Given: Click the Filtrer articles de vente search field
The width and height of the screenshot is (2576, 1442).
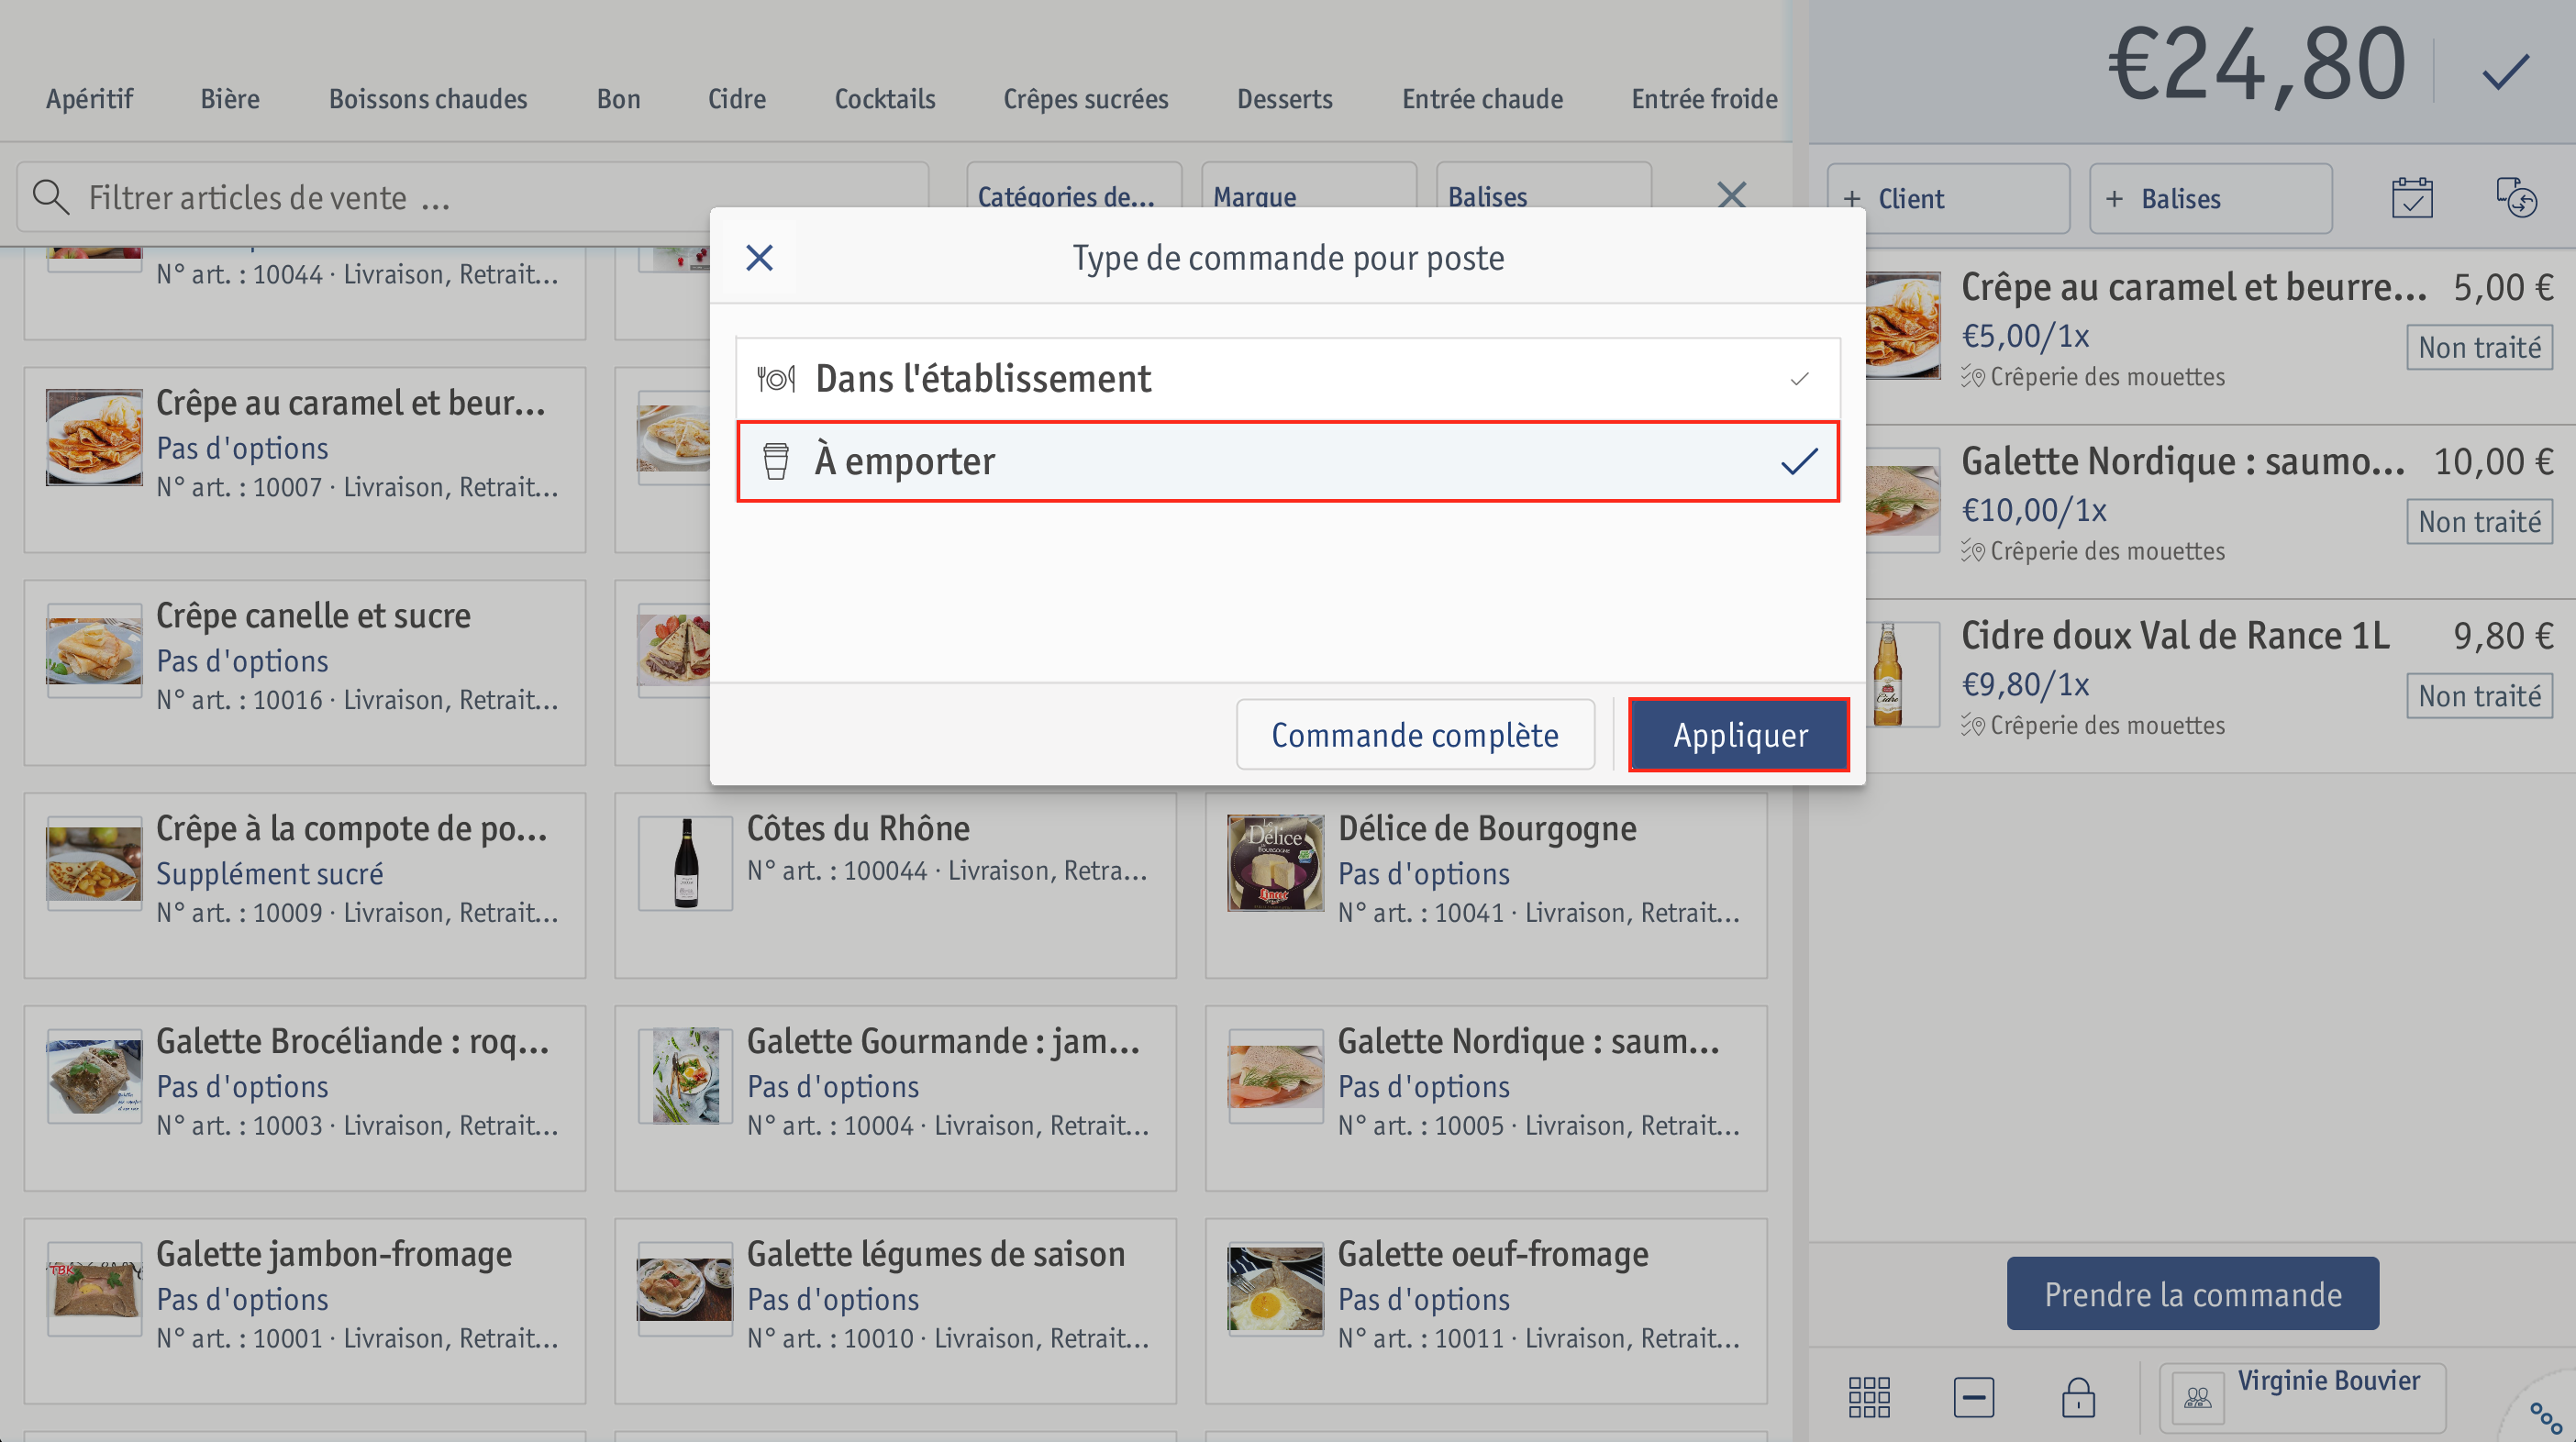Looking at the screenshot, I should pyautogui.click(x=473, y=197).
